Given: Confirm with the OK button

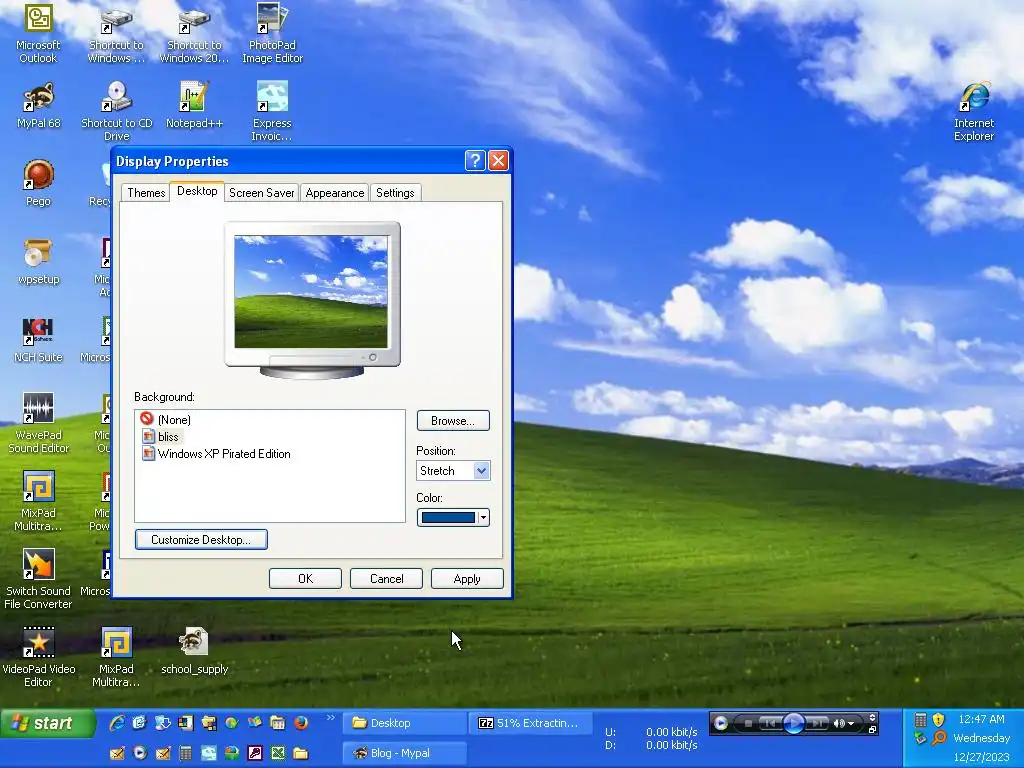Looking at the screenshot, I should (x=305, y=579).
